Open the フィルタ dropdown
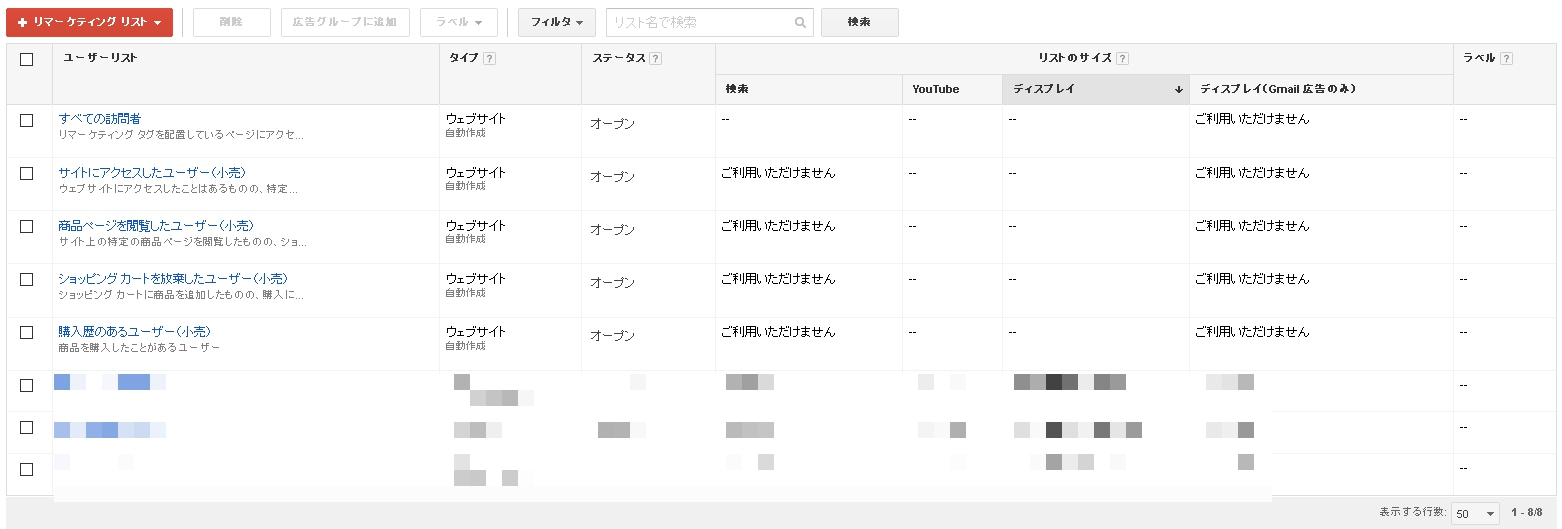Viewport: 1562px width, 529px height. click(x=557, y=22)
